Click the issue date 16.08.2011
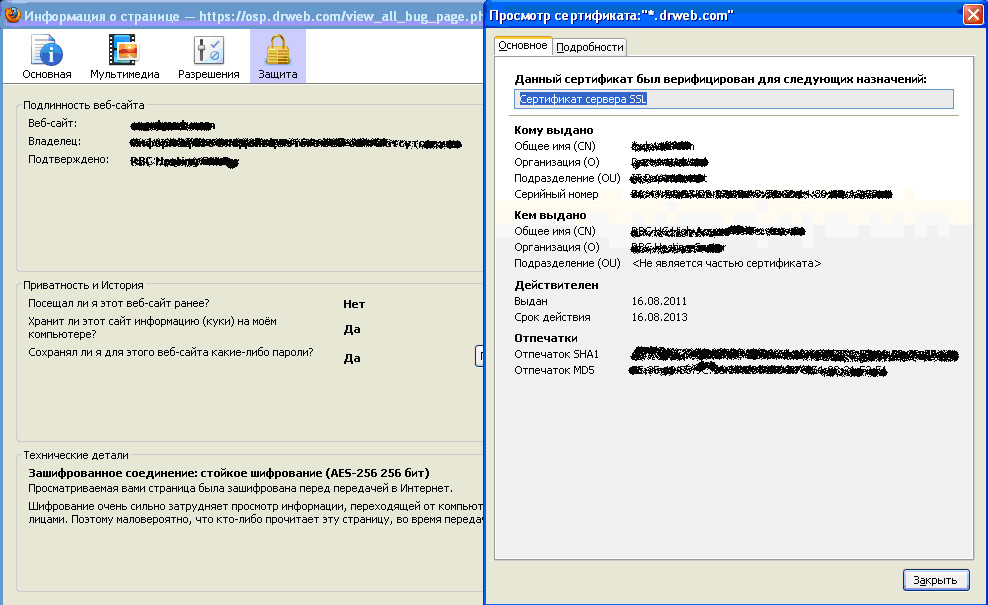This screenshot has height=605, width=988. 659,301
